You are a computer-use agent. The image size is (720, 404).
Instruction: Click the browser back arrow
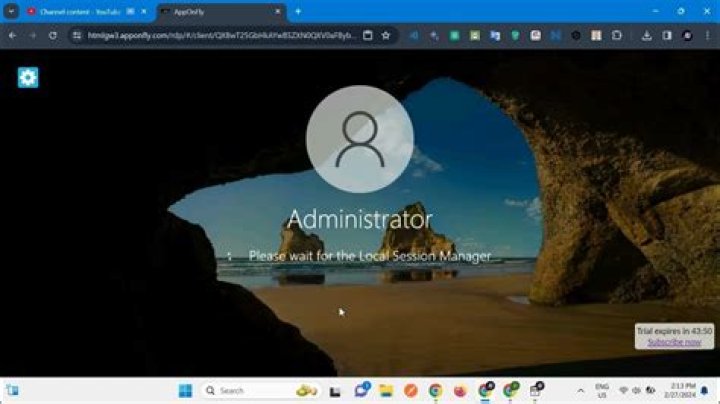tap(12, 35)
